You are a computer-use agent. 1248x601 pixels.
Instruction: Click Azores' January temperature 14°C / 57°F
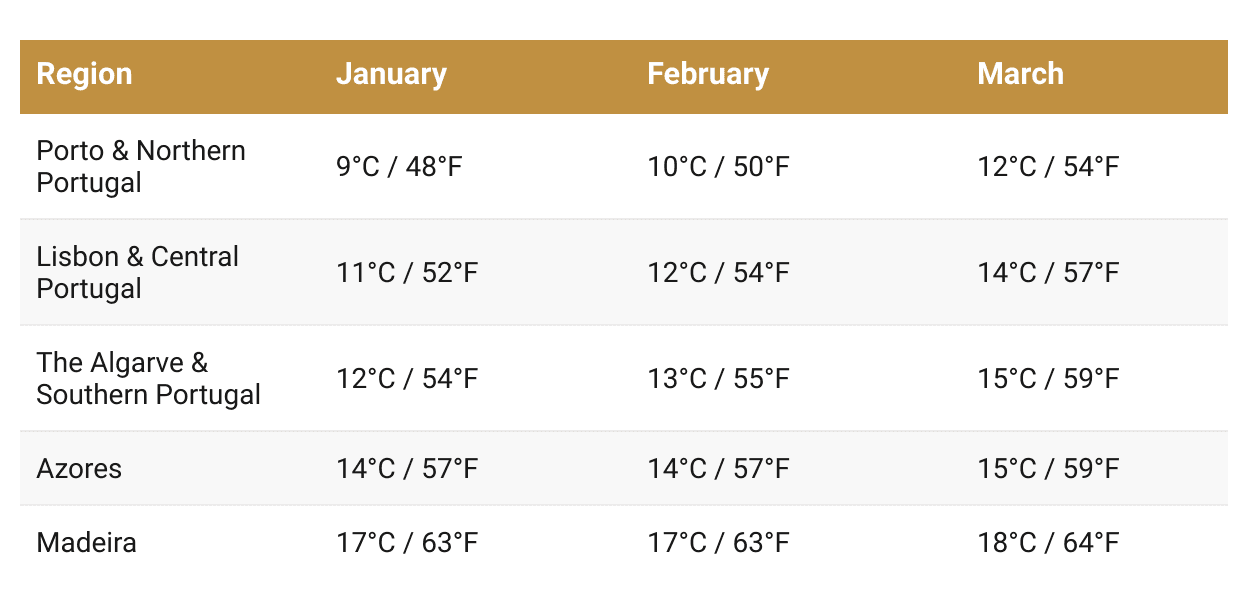tap(407, 469)
